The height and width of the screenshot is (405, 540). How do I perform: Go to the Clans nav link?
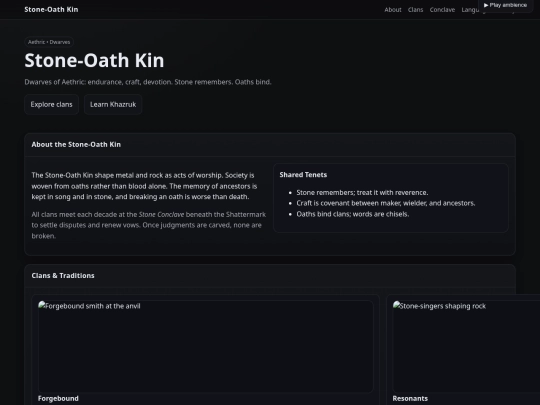415,10
